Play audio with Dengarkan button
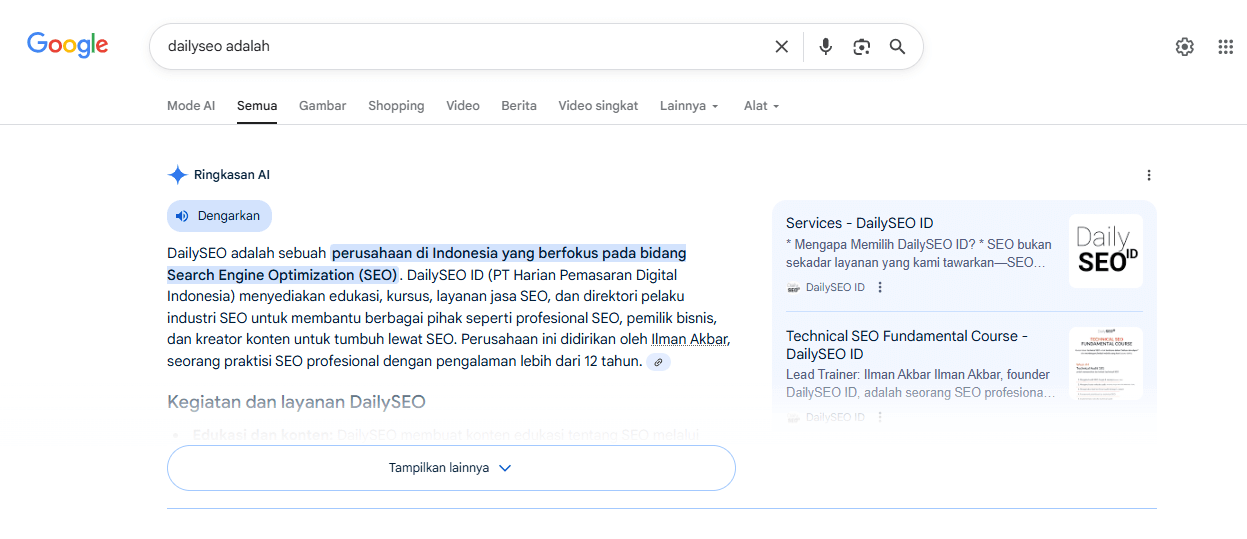The width and height of the screenshot is (1247, 539). [x=219, y=216]
